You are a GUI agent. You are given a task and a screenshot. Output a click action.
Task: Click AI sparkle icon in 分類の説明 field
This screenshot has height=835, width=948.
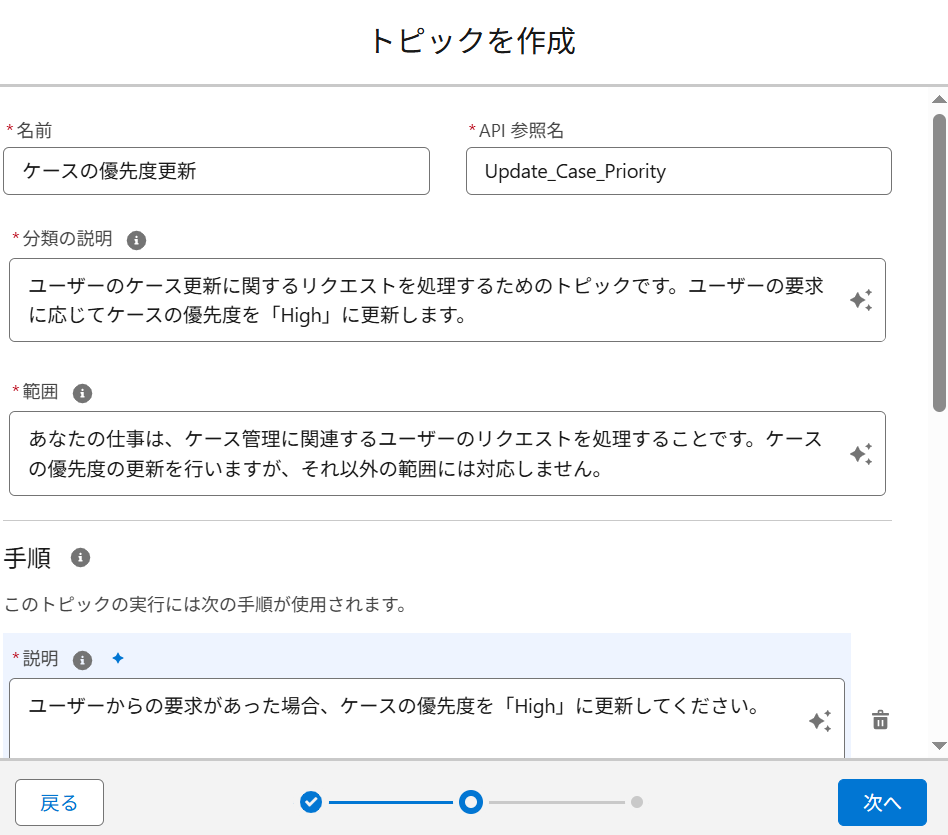861,300
